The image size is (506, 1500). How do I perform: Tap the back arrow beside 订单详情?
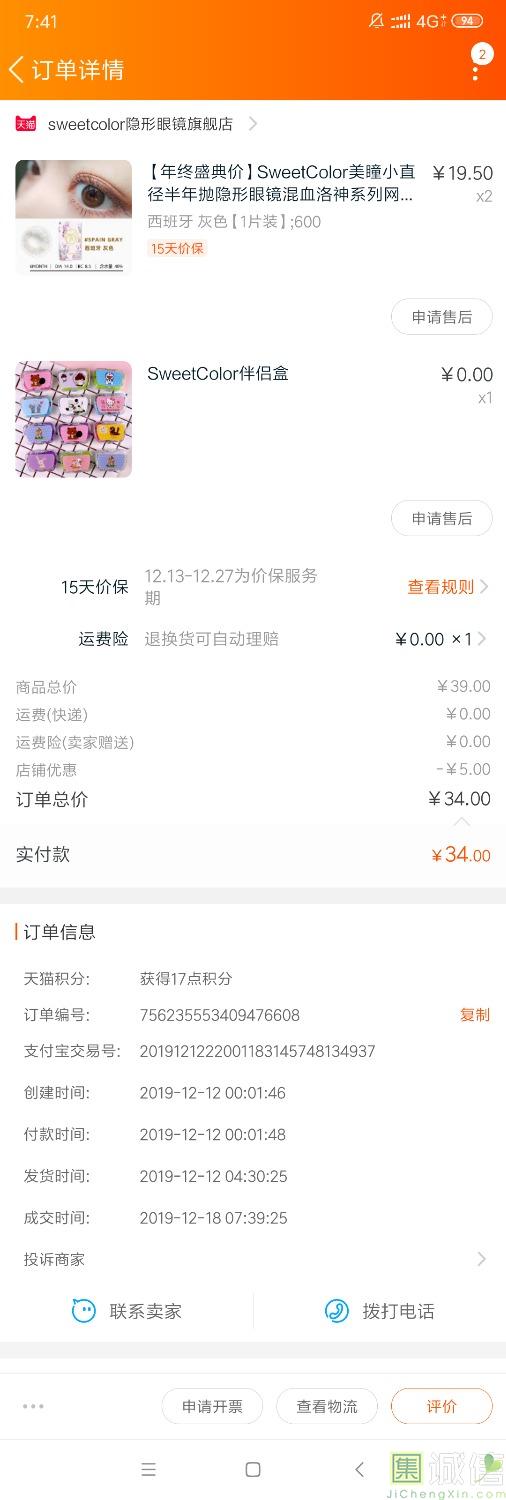click(x=16, y=70)
